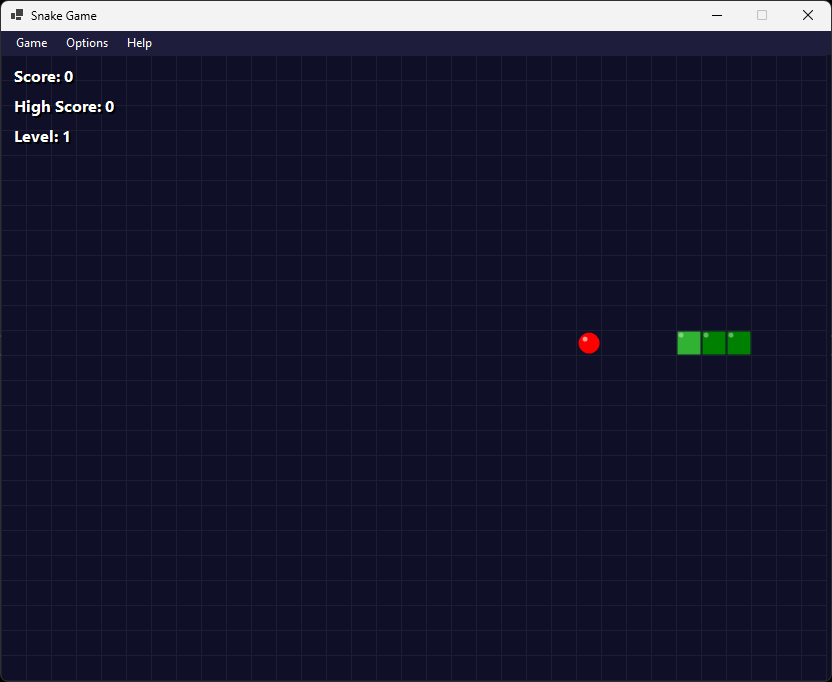Click the 'High Score: 0' label
The width and height of the screenshot is (832, 682).
(64, 107)
